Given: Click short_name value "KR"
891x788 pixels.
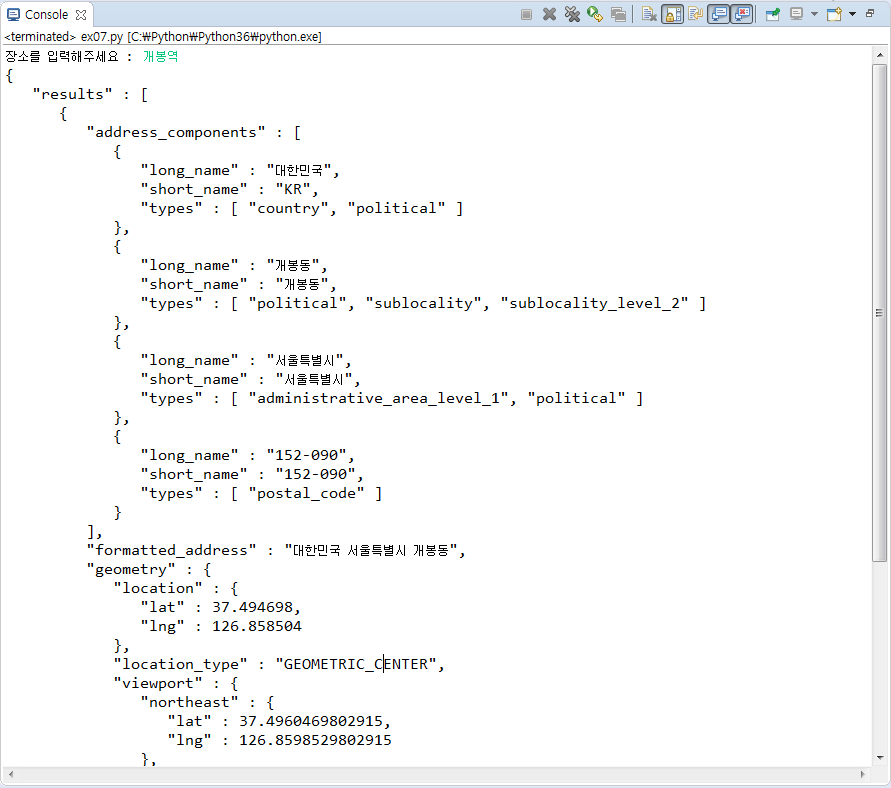Looking at the screenshot, I should click(x=293, y=189).
